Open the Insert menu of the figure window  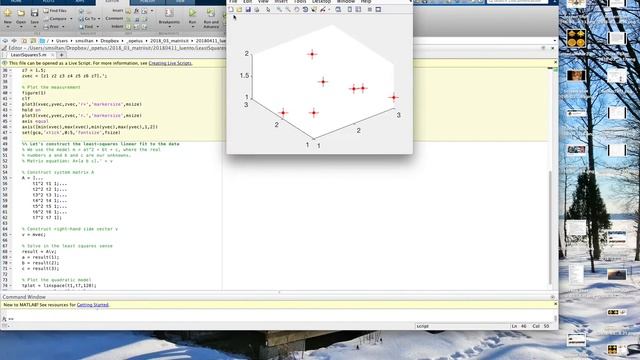(281, 2)
